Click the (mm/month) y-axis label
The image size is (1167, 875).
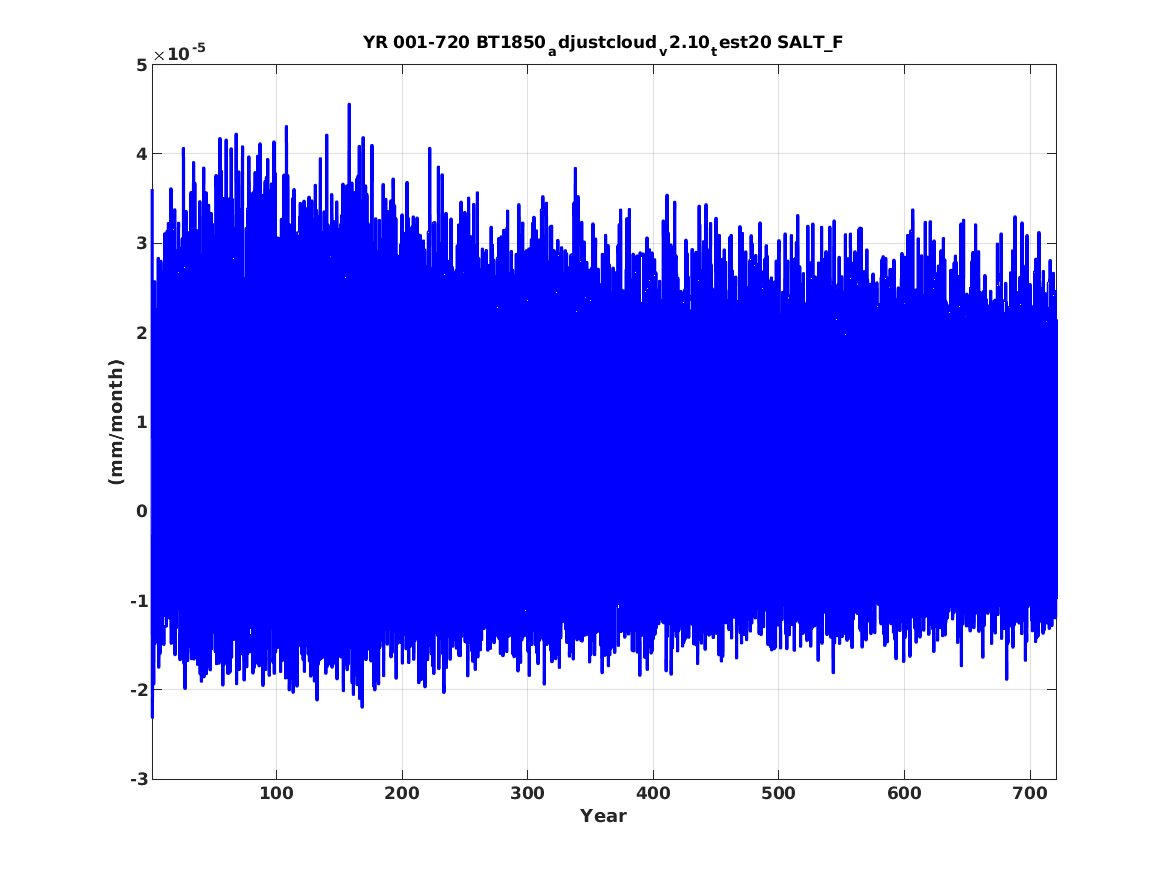click(x=116, y=422)
